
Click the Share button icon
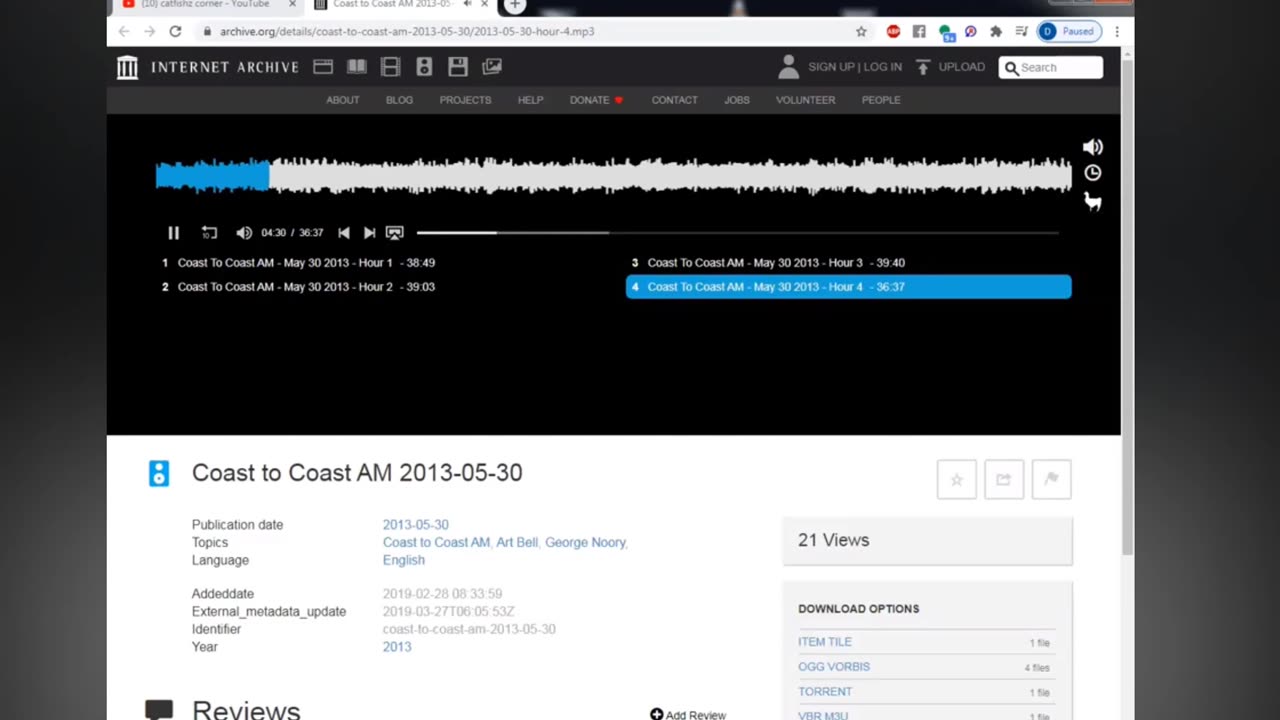click(1004, 479)
